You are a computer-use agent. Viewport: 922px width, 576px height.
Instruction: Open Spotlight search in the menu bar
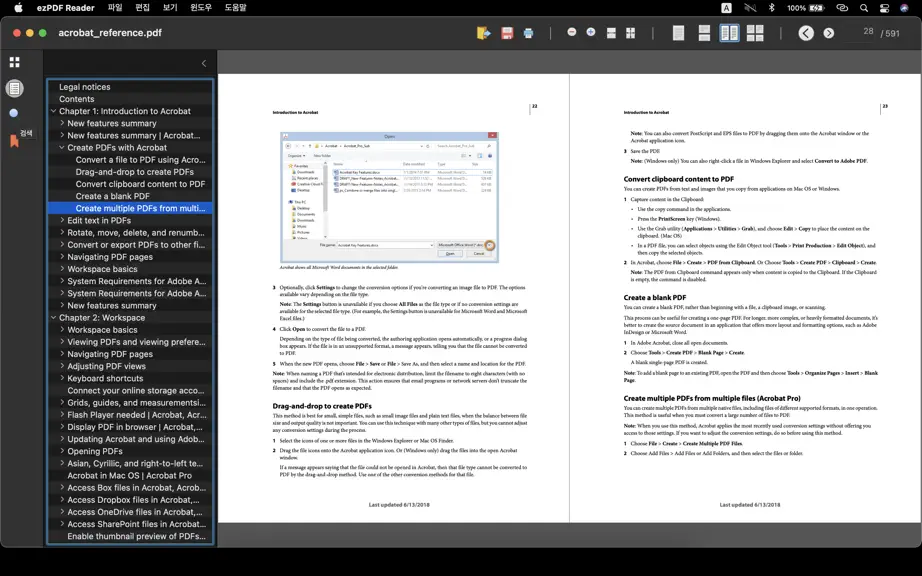point(864,8)
